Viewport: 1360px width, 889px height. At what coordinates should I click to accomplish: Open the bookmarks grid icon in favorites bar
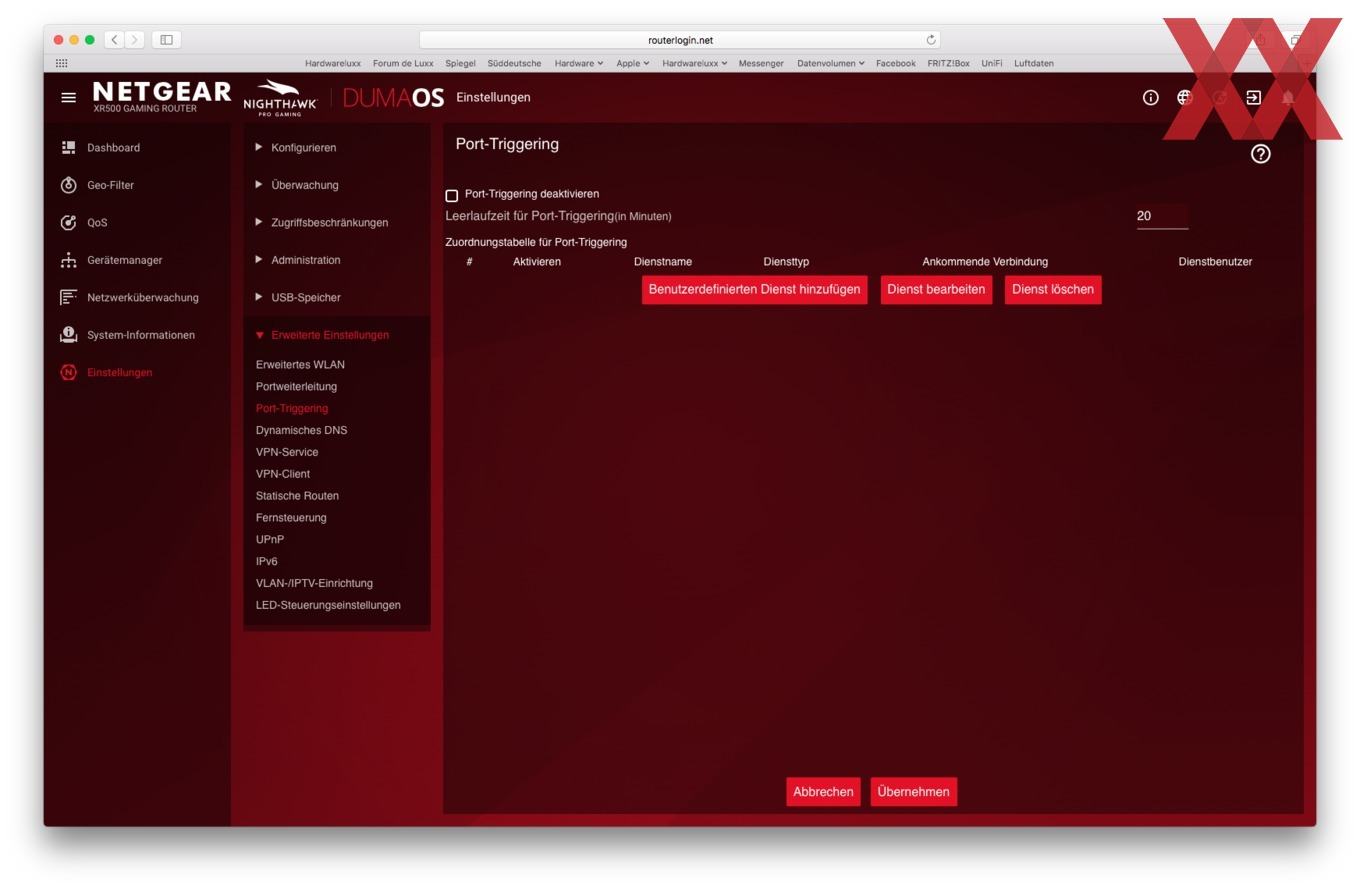tap(61, 63)
